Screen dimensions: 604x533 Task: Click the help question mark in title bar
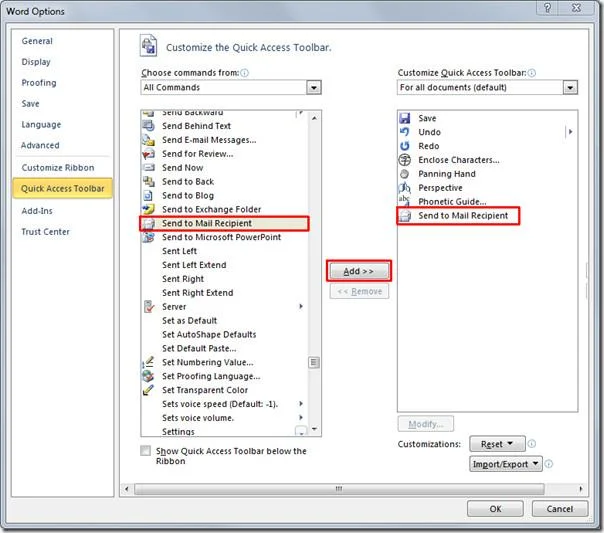tap(547, 8)
